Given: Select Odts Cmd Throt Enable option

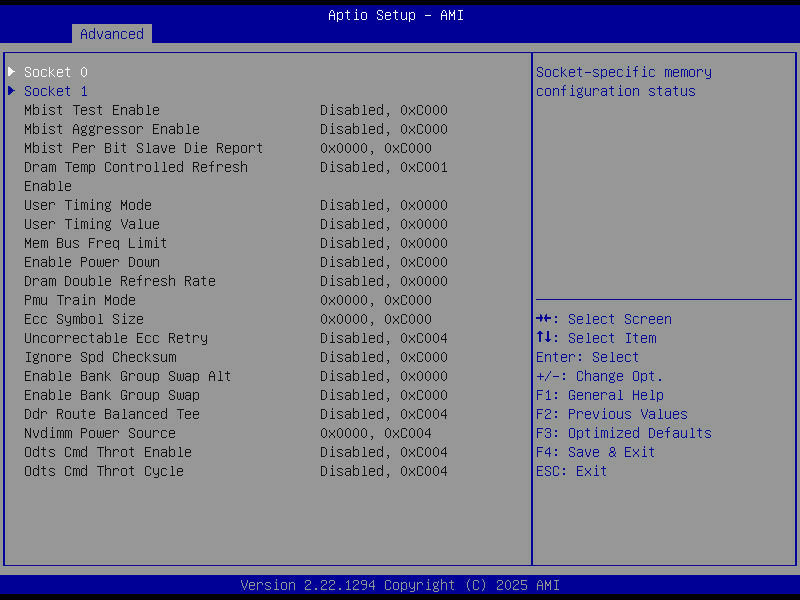Looking at the screenshot, I should coord(107,451).
